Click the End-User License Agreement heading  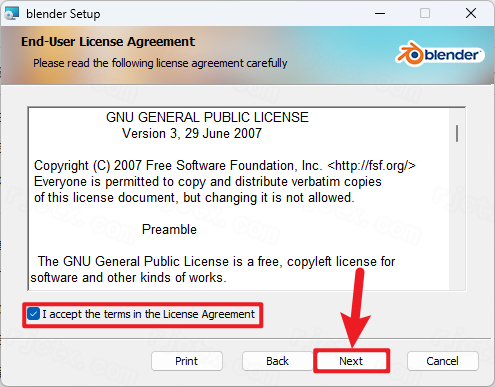pyautogui.click(x=108, y=42)
